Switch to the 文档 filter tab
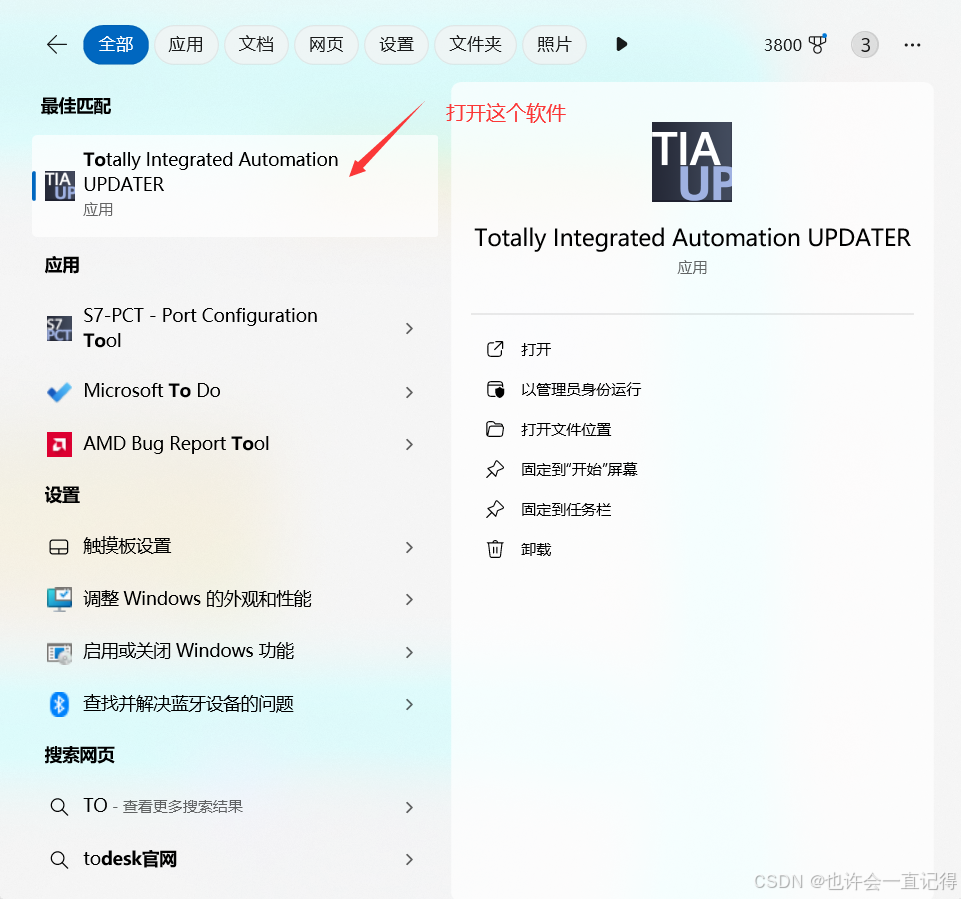Image resolution: width=961 pixels, height=899 pixels. [256, 44]
